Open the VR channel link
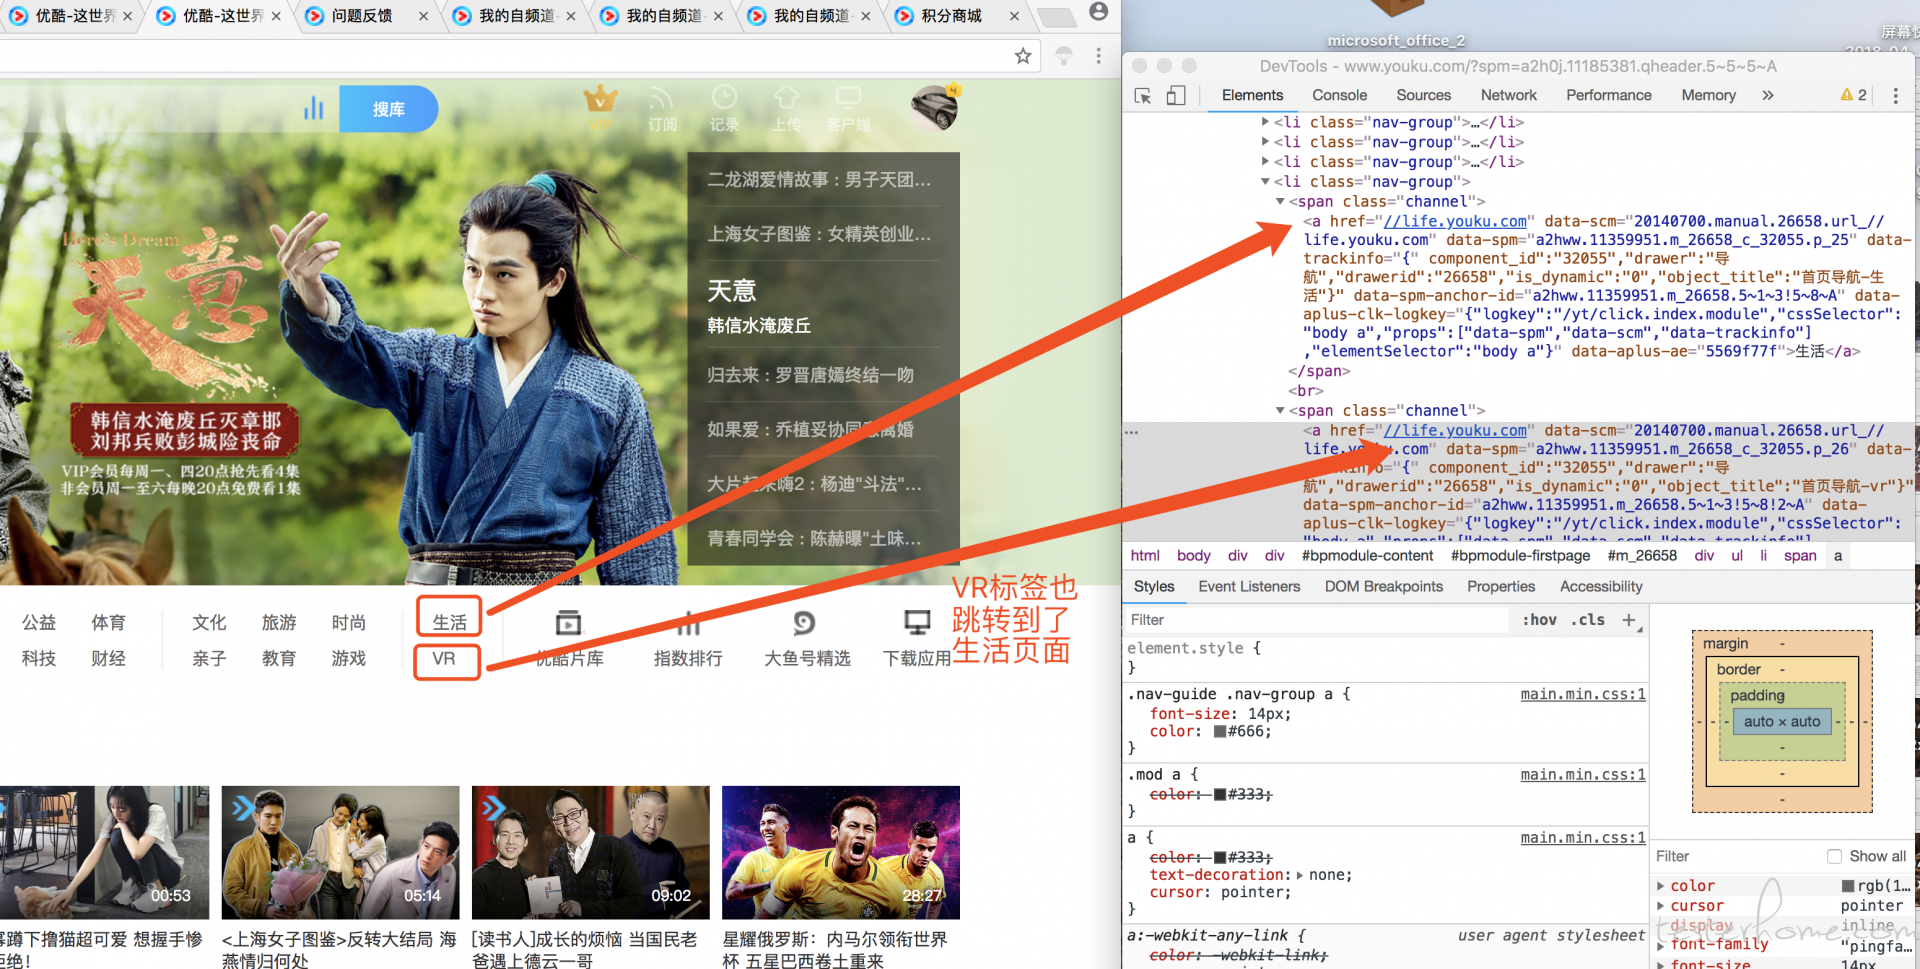Screen dimensions: 1920x969 (x=443, y=659)
